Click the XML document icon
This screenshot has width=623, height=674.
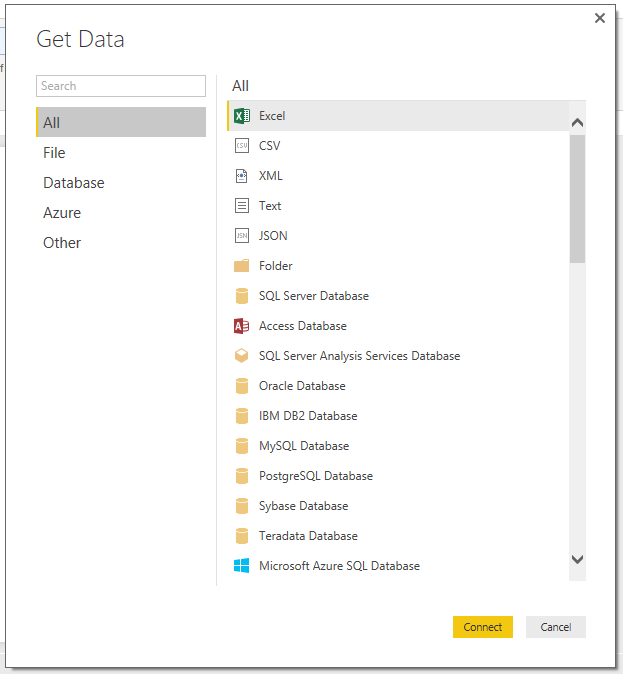pos(241,176)
